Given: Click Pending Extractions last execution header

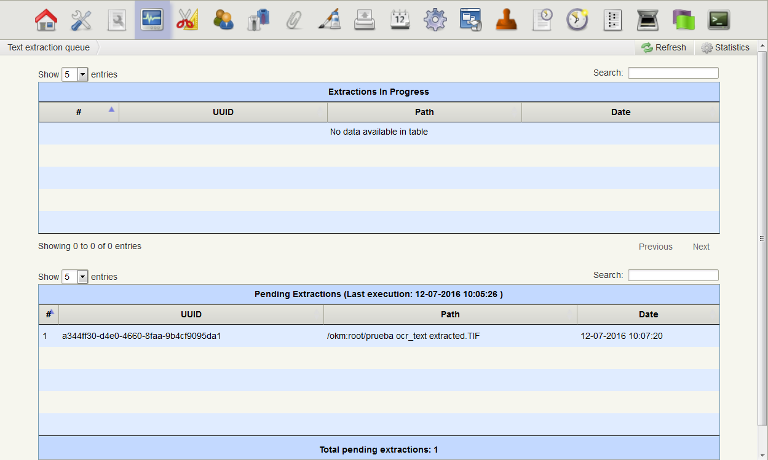Looking at the screenshot, I should [379, 294].
